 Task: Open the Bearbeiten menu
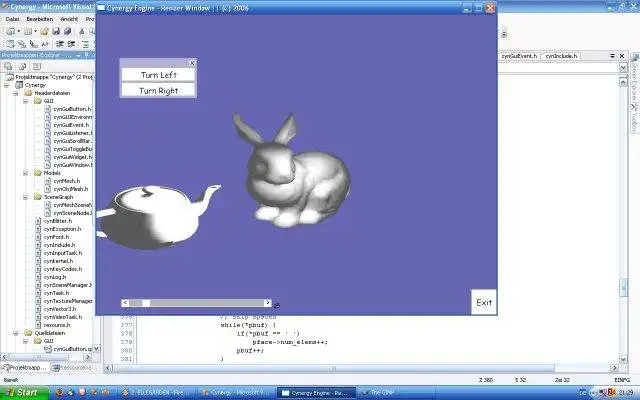[40, 19]
